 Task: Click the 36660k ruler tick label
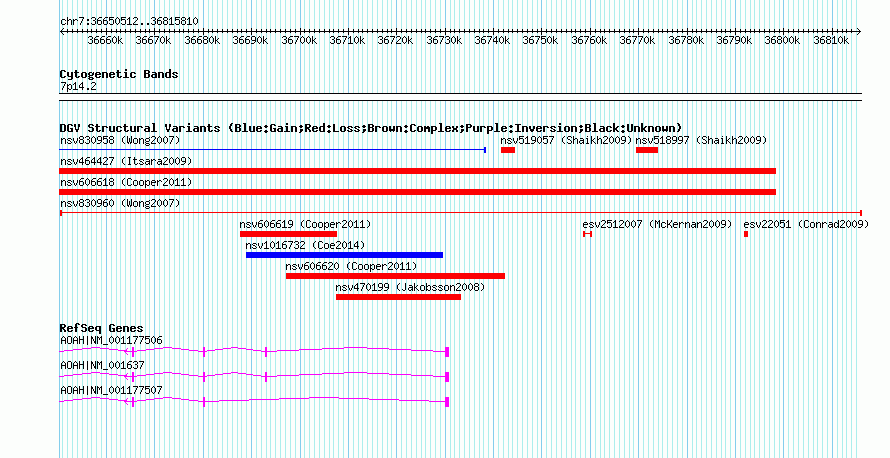pos(105,40)
